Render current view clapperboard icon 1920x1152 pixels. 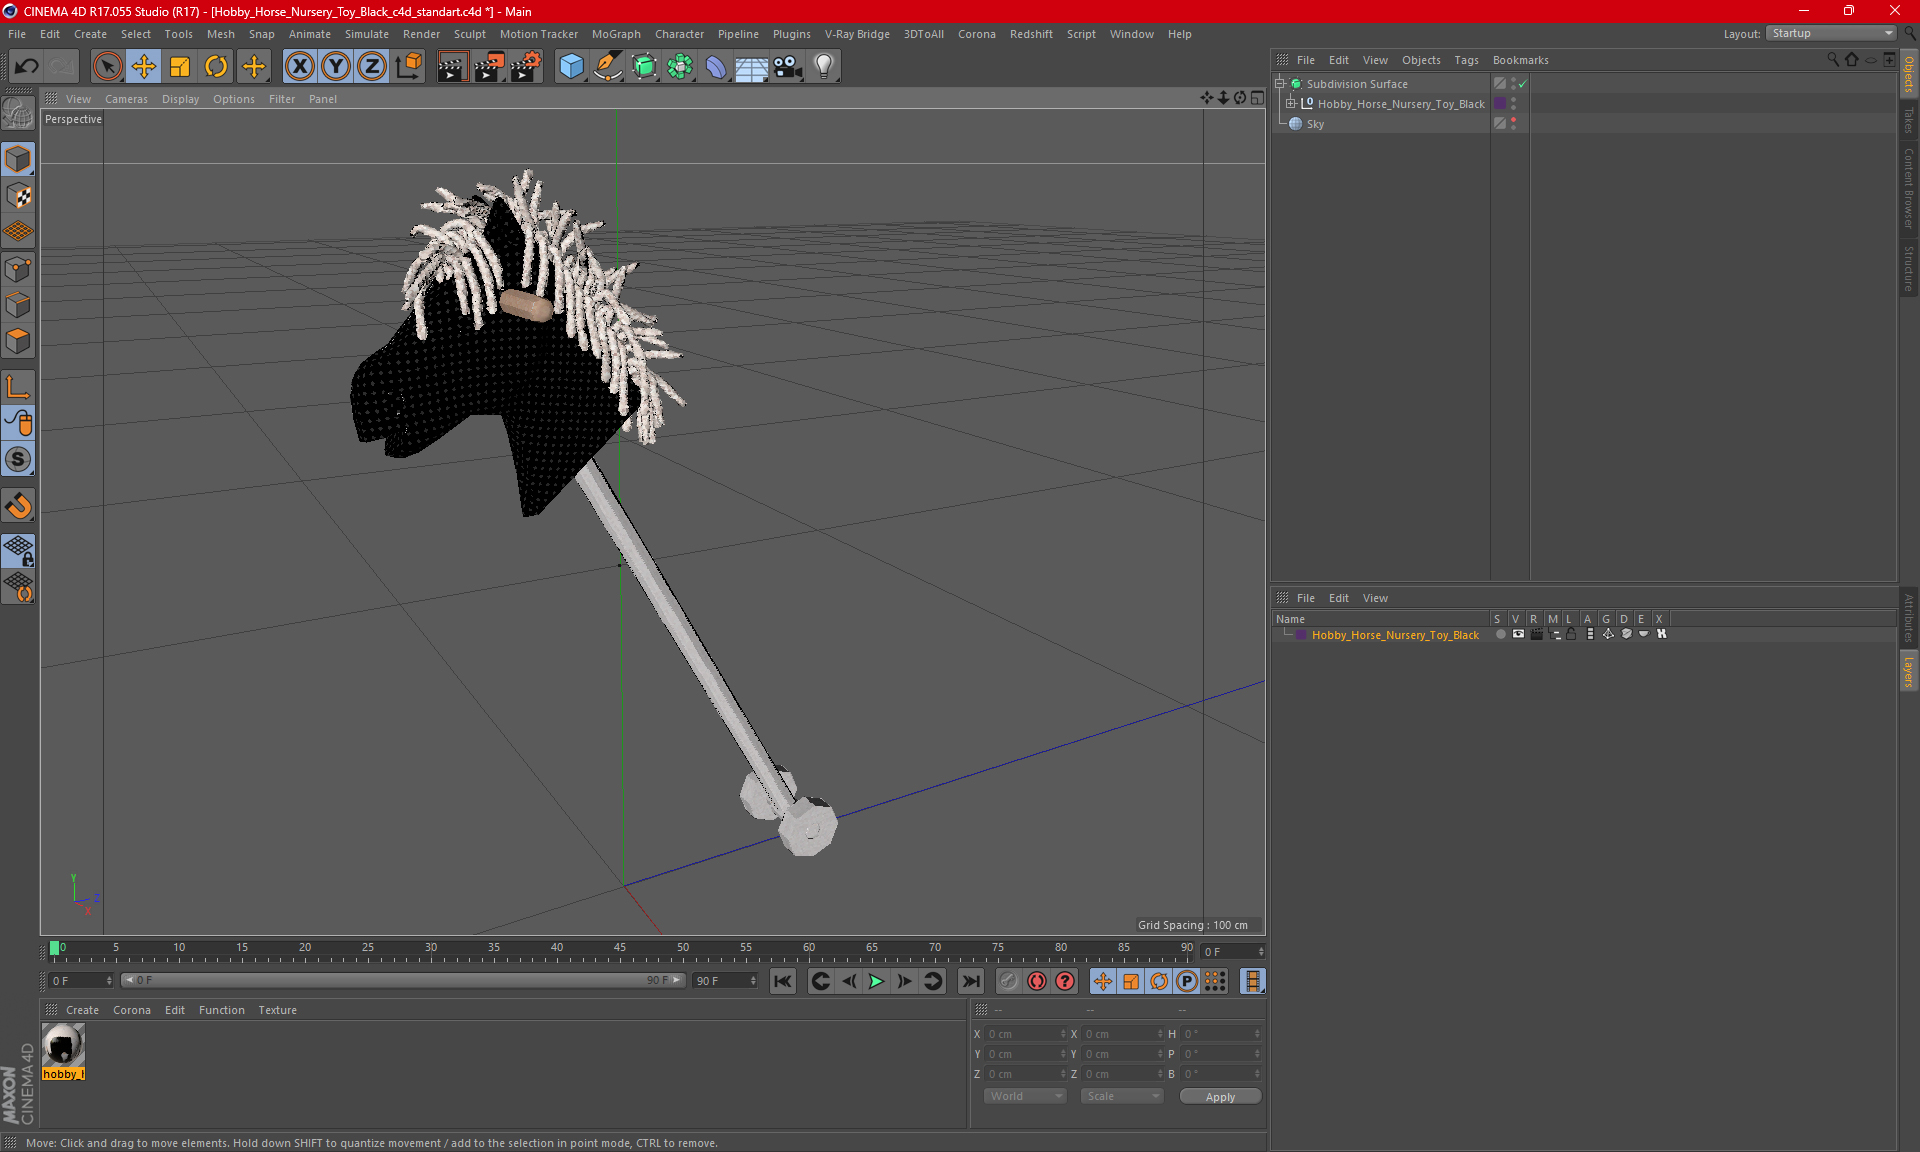452,66
